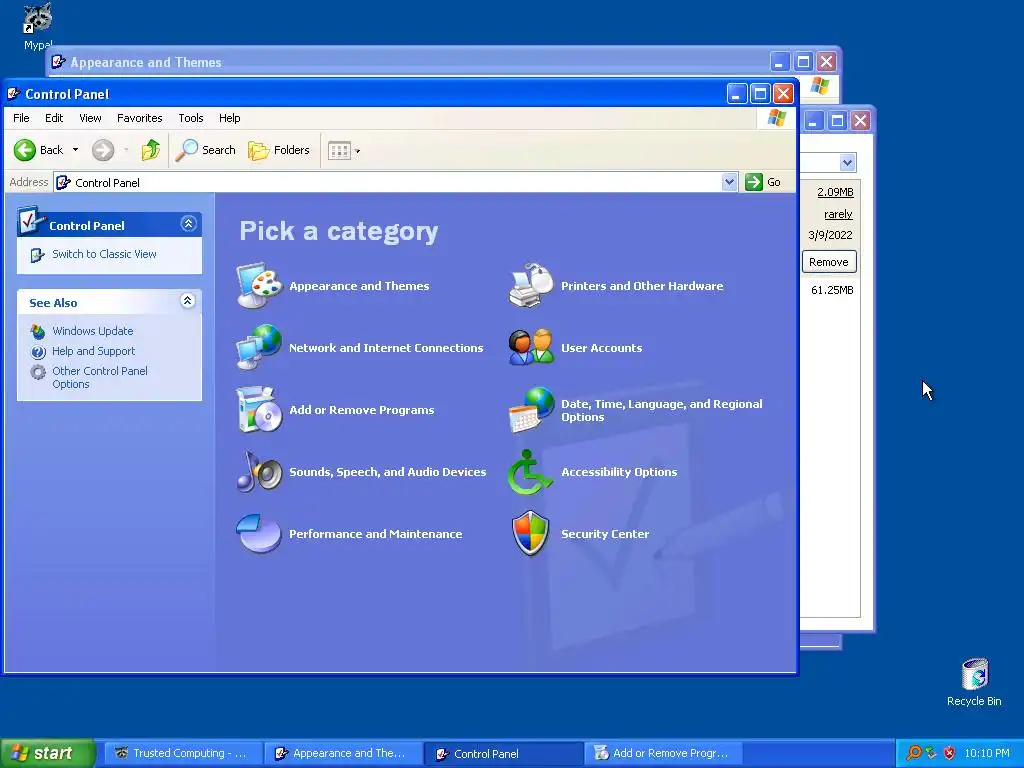The image size is (1024, 768).
Task: Click Date, Time, Language, and Regional Options link
Action: tap(662, 410)
